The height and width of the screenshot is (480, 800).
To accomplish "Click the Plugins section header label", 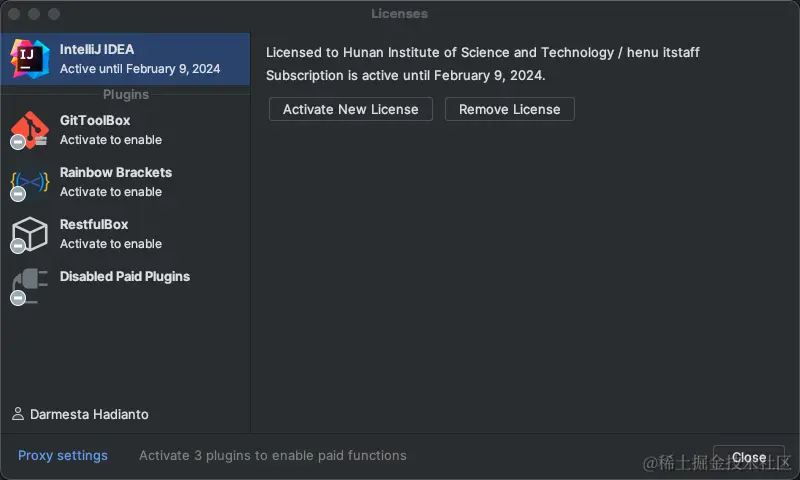I will tap(126, 95).
